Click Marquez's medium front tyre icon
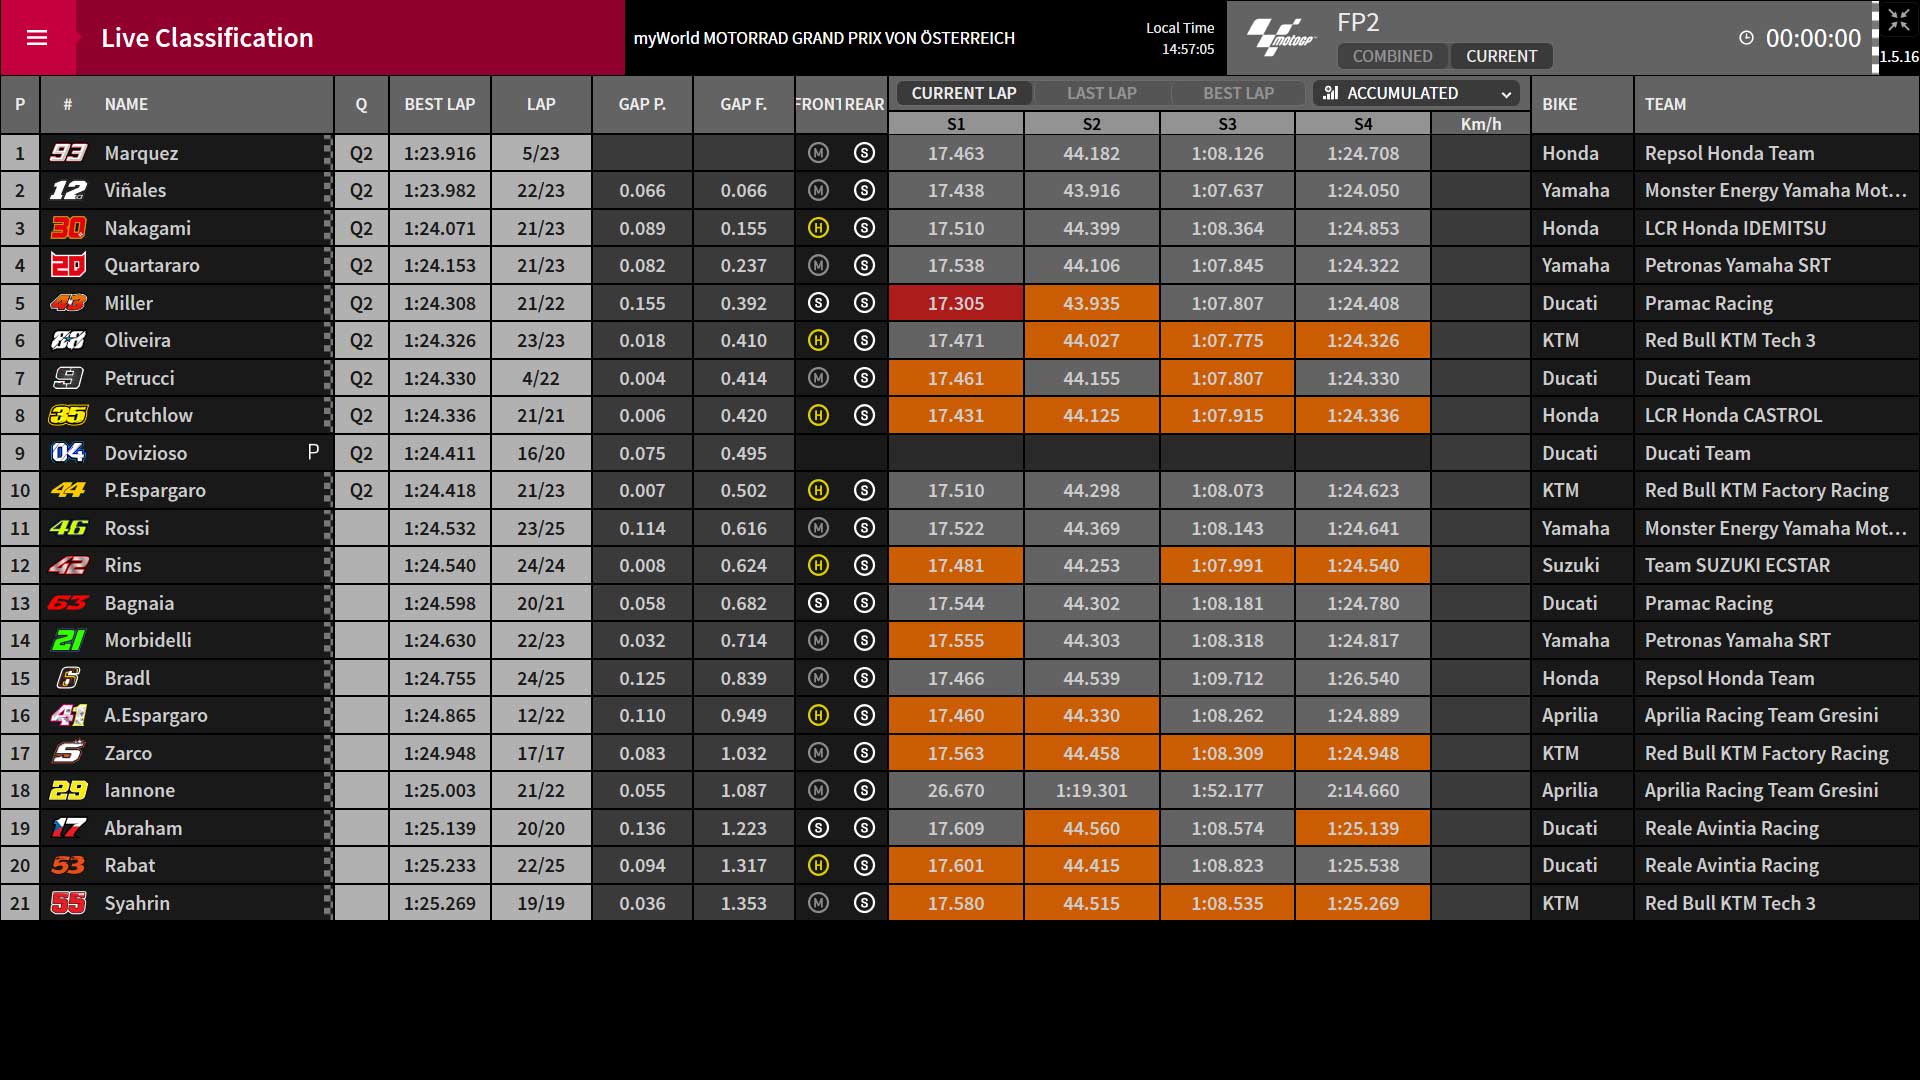Viewport: 1920px width, 1080px height. coord(818,153)
